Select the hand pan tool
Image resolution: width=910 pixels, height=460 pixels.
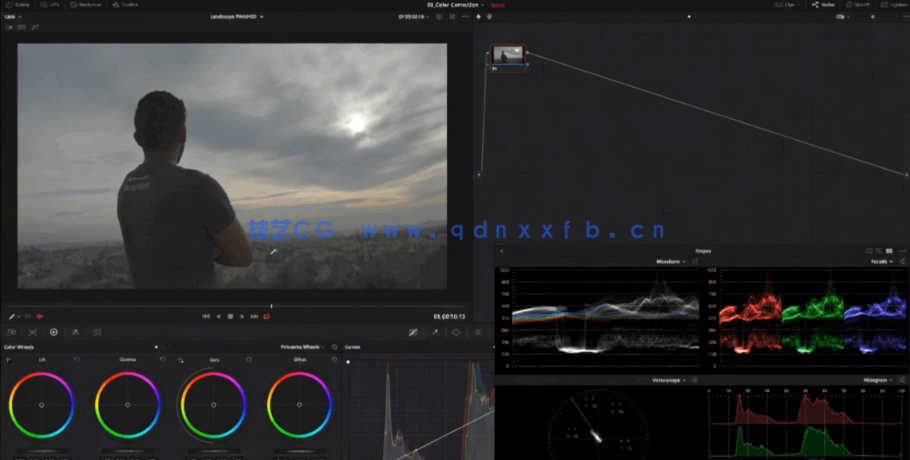point(489,17)
